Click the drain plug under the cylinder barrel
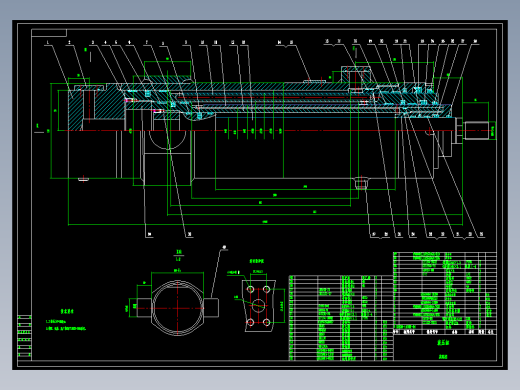The image size is (520, 390). pyautogui.click(x=361, y=183)
